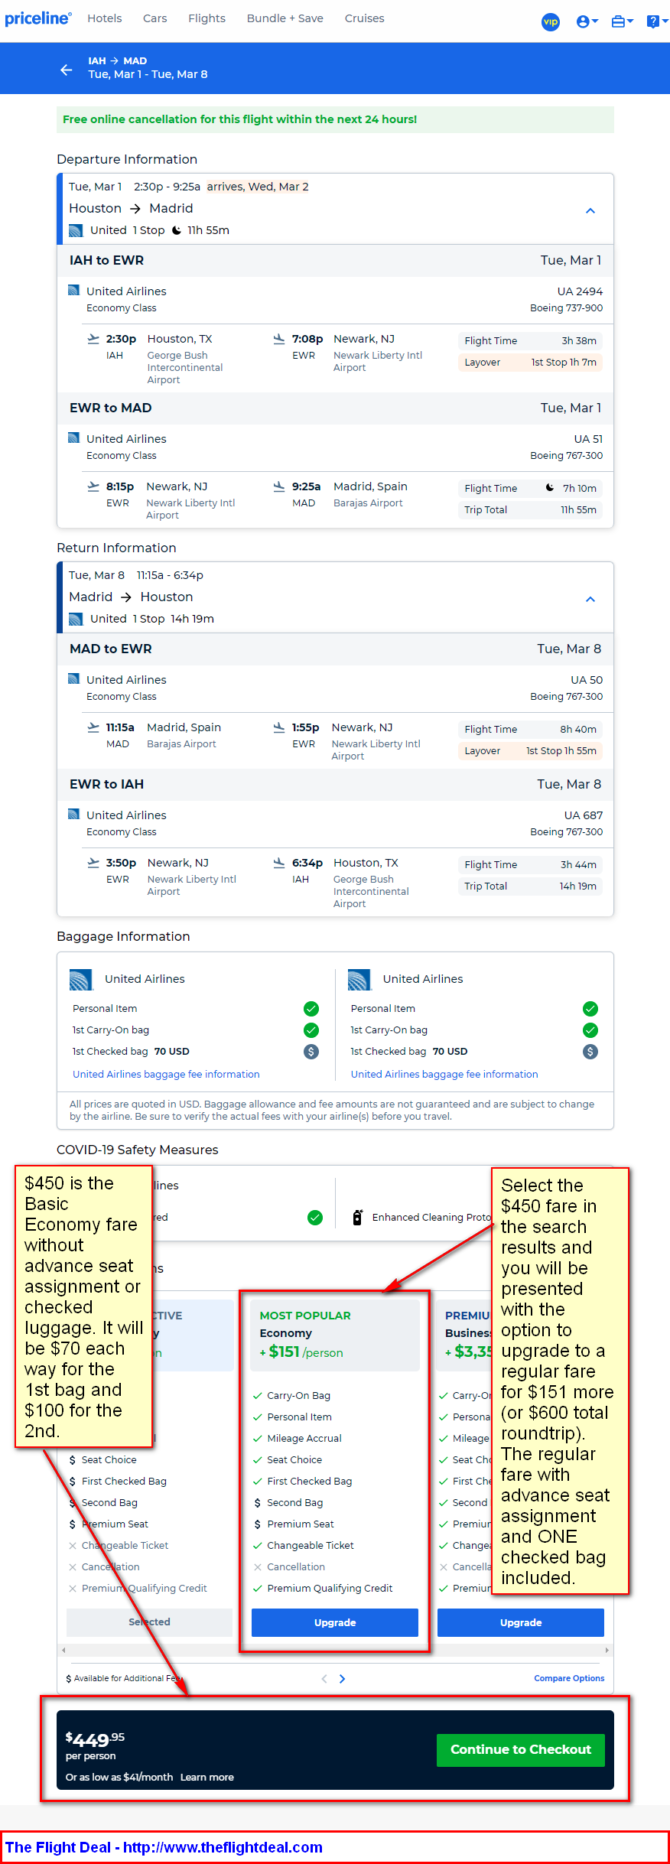Open the Compare Options link
The image size is (670, 1864).
569,1678
